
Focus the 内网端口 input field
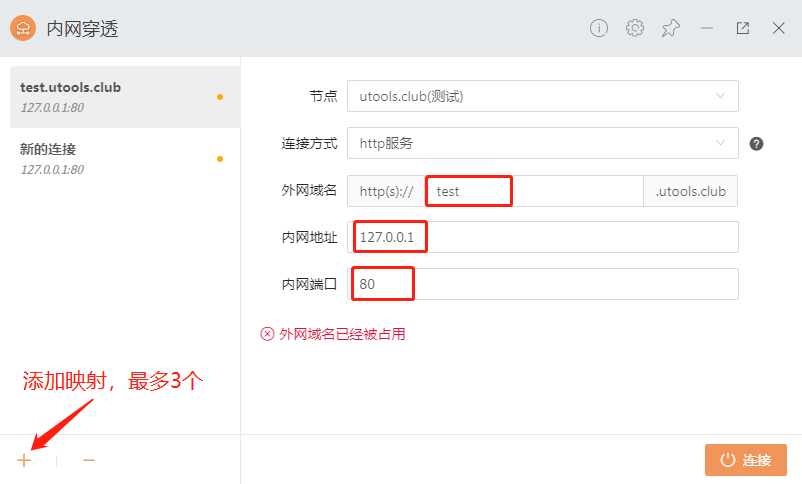click(x=543, y=284)
